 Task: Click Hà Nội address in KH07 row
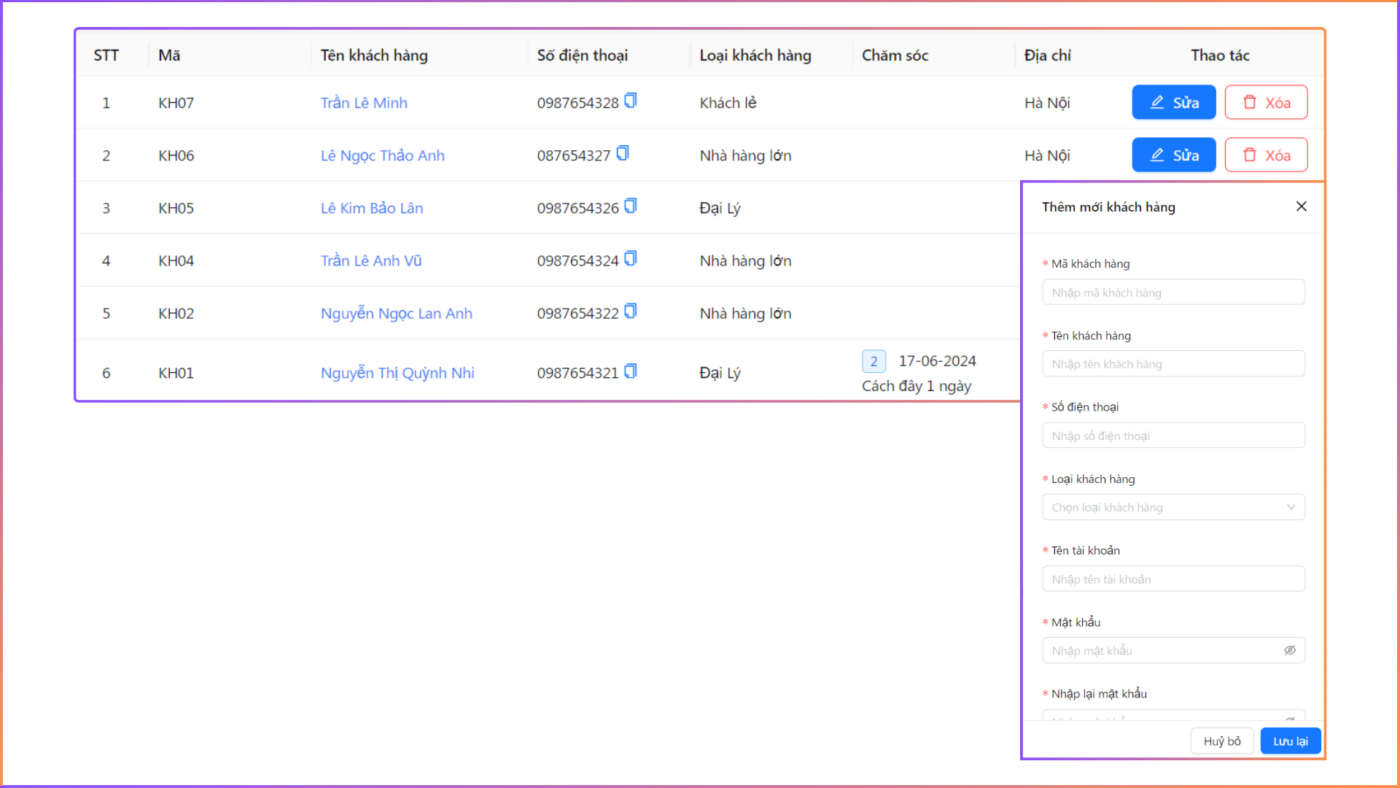(x=1047, y=103)
